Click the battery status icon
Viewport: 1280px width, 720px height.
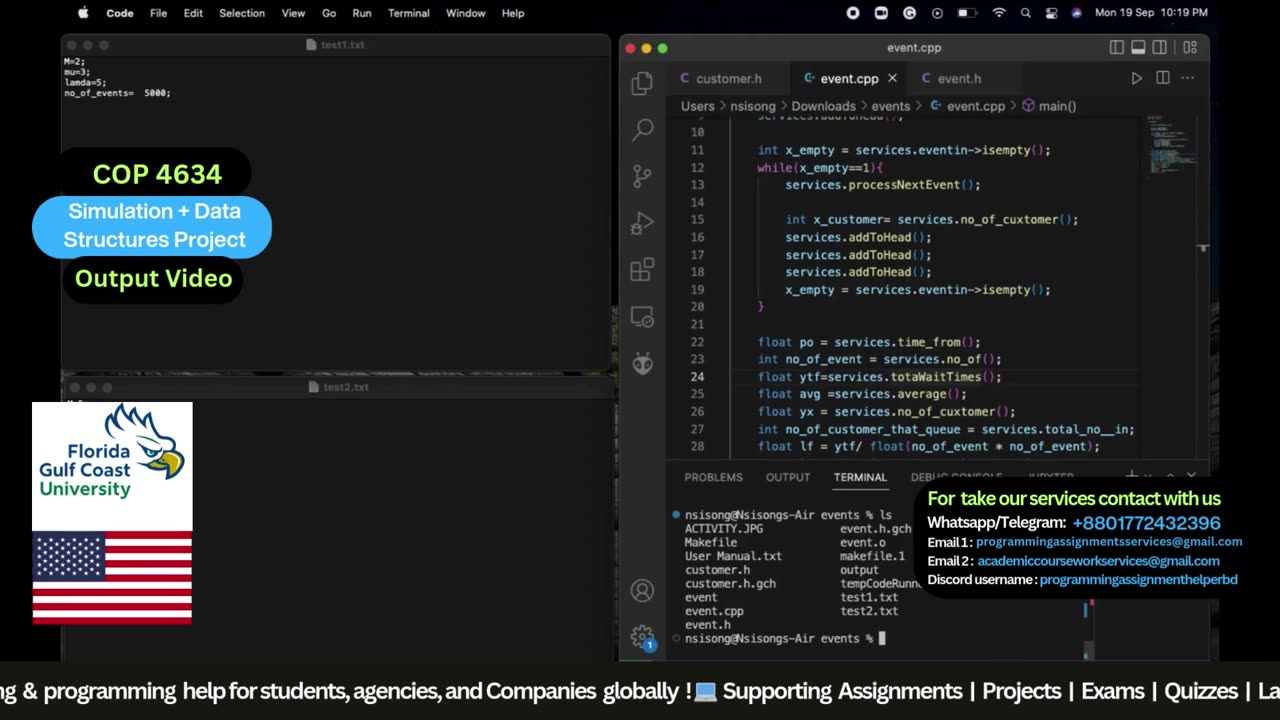(x=966, y=13)
